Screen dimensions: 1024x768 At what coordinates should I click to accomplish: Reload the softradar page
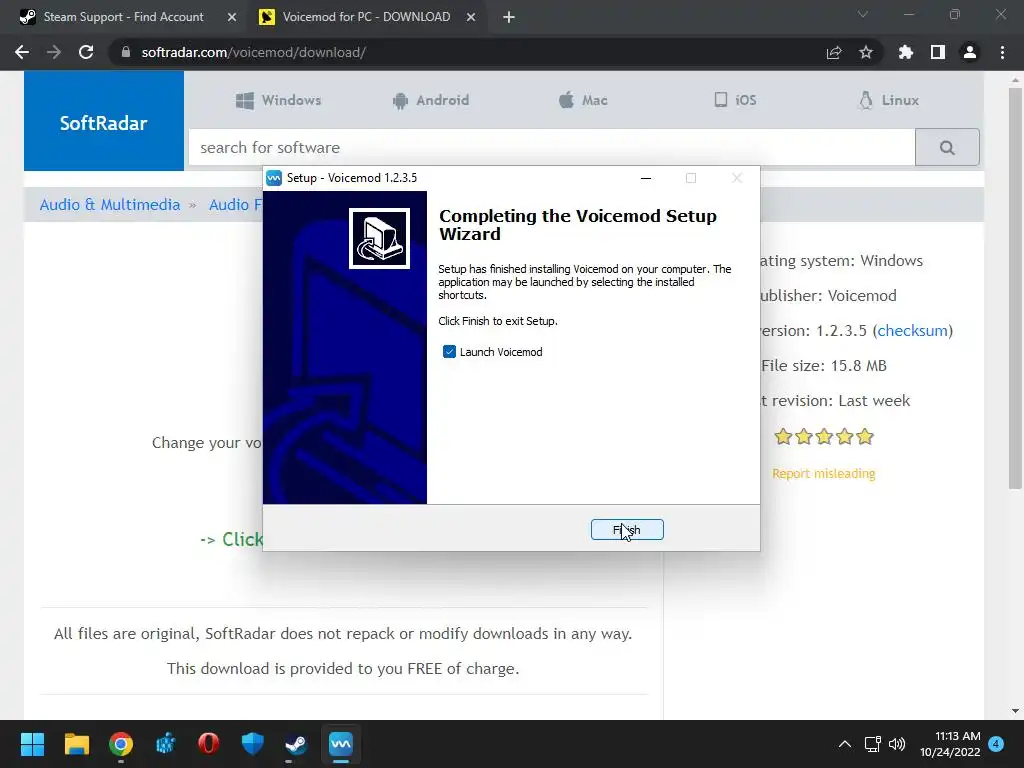86,52
